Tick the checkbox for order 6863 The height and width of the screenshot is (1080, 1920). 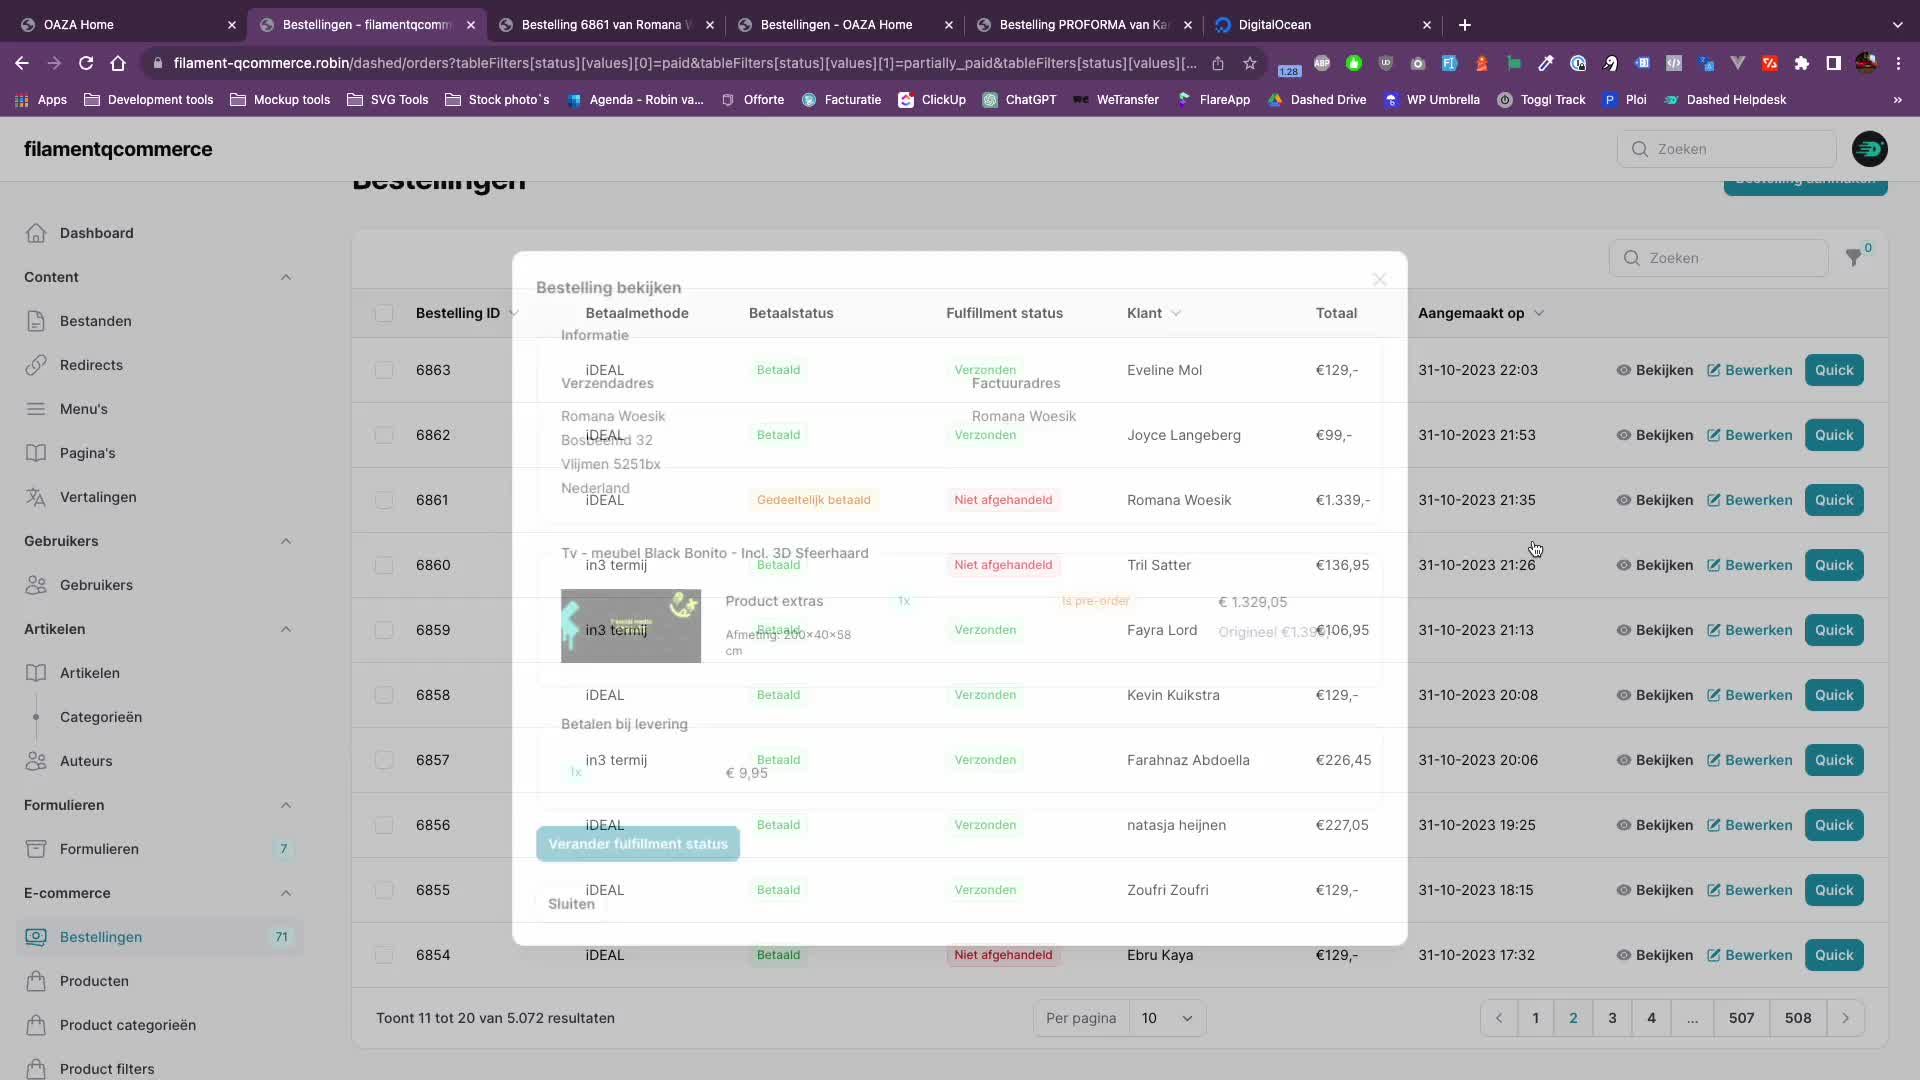tap(384, 370)
